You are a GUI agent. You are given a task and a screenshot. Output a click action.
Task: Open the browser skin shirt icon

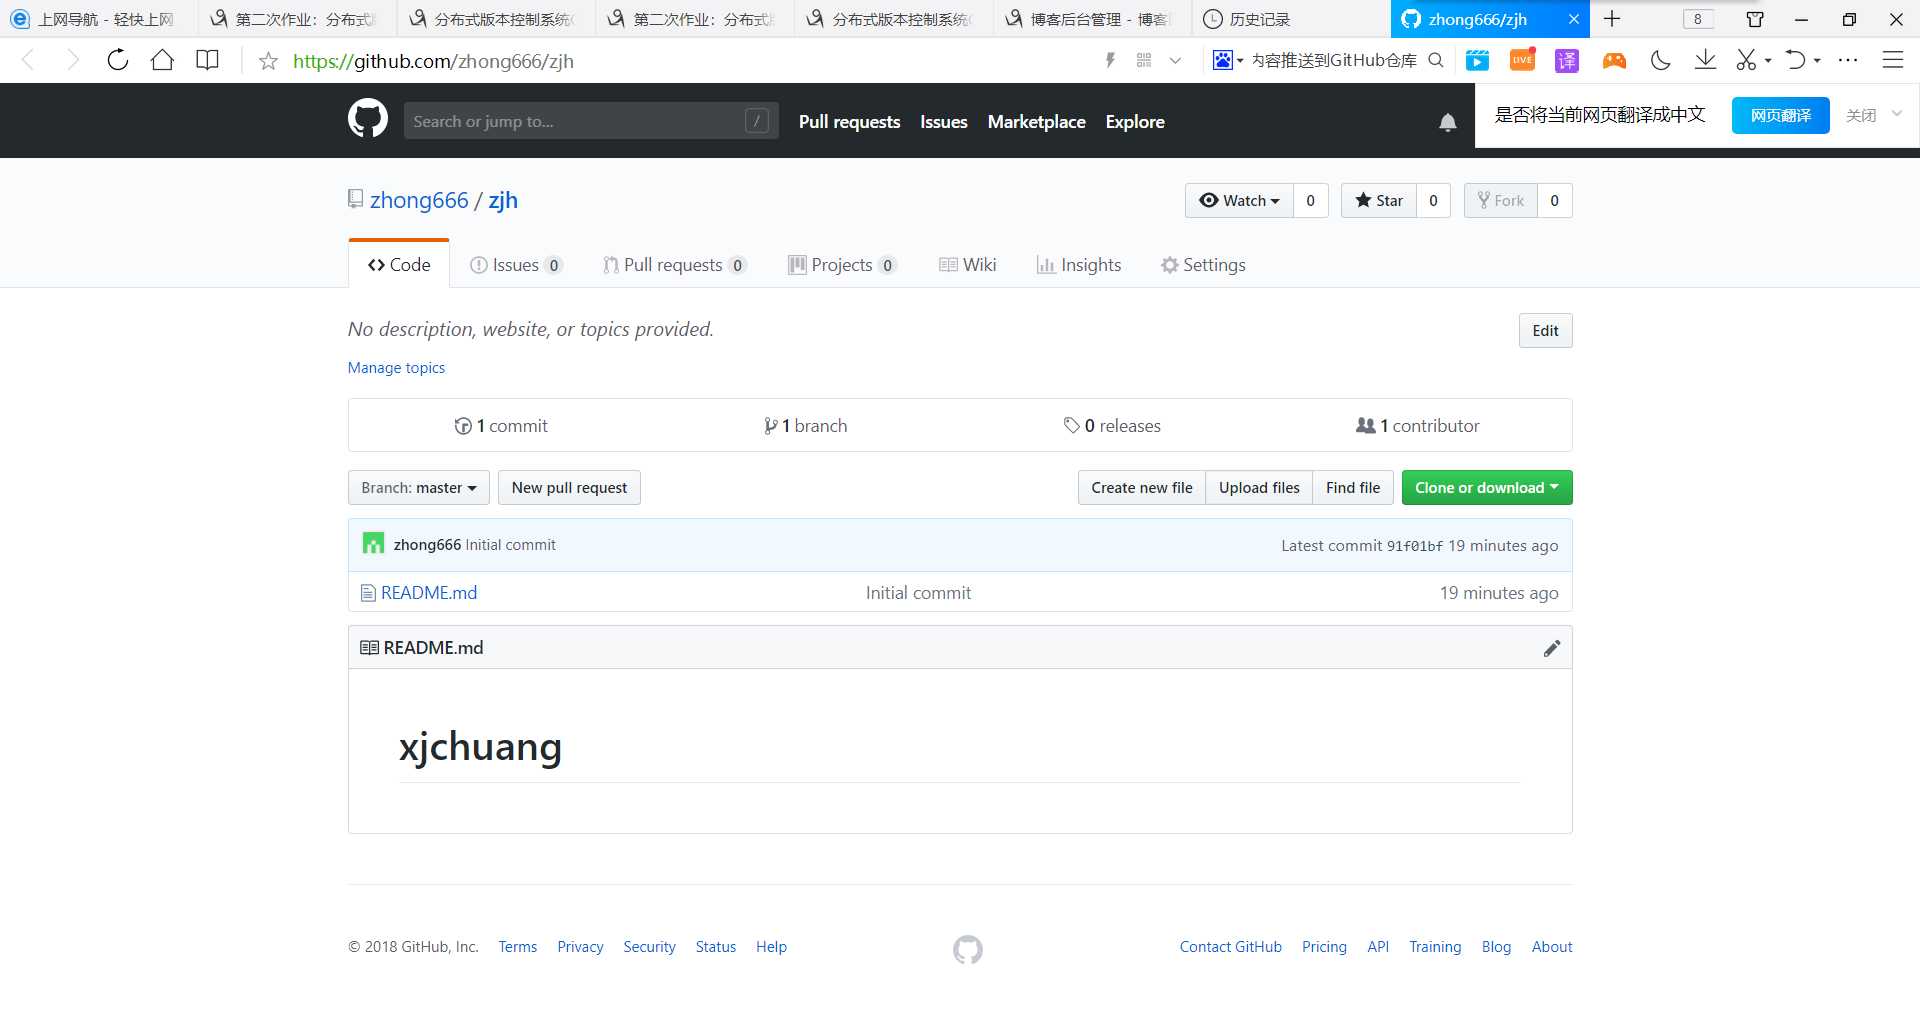(x=1754, y=19)
